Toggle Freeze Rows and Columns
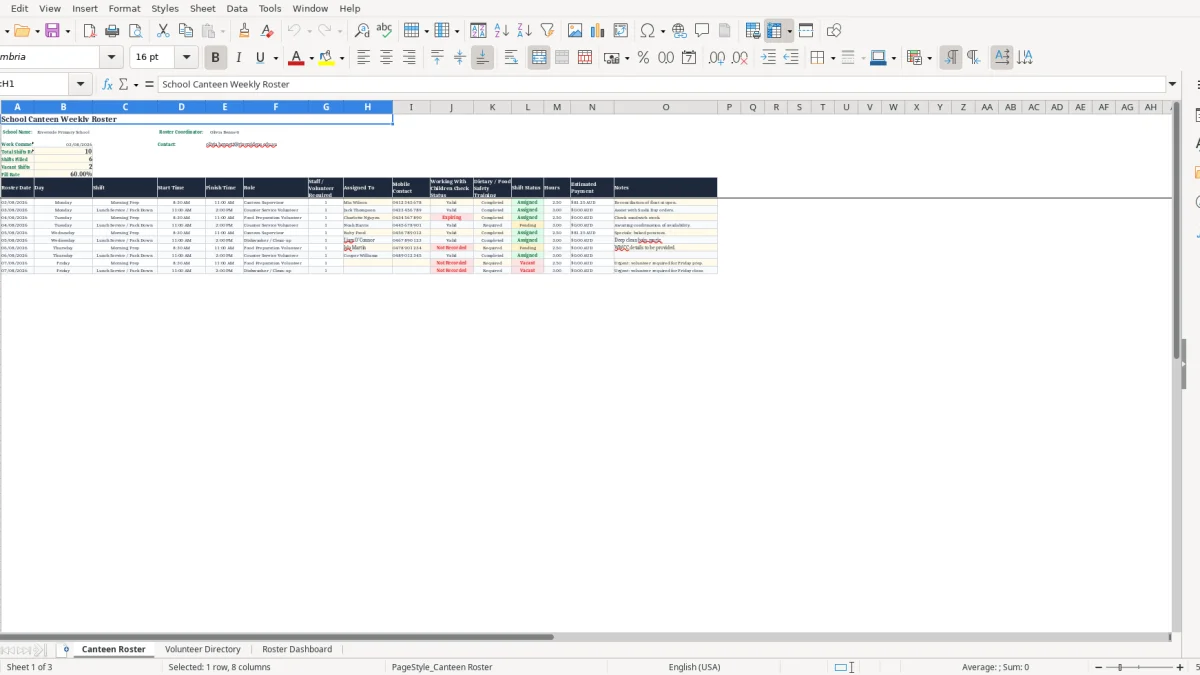Viewport: 1200px width, 675px height. point(774,31)
